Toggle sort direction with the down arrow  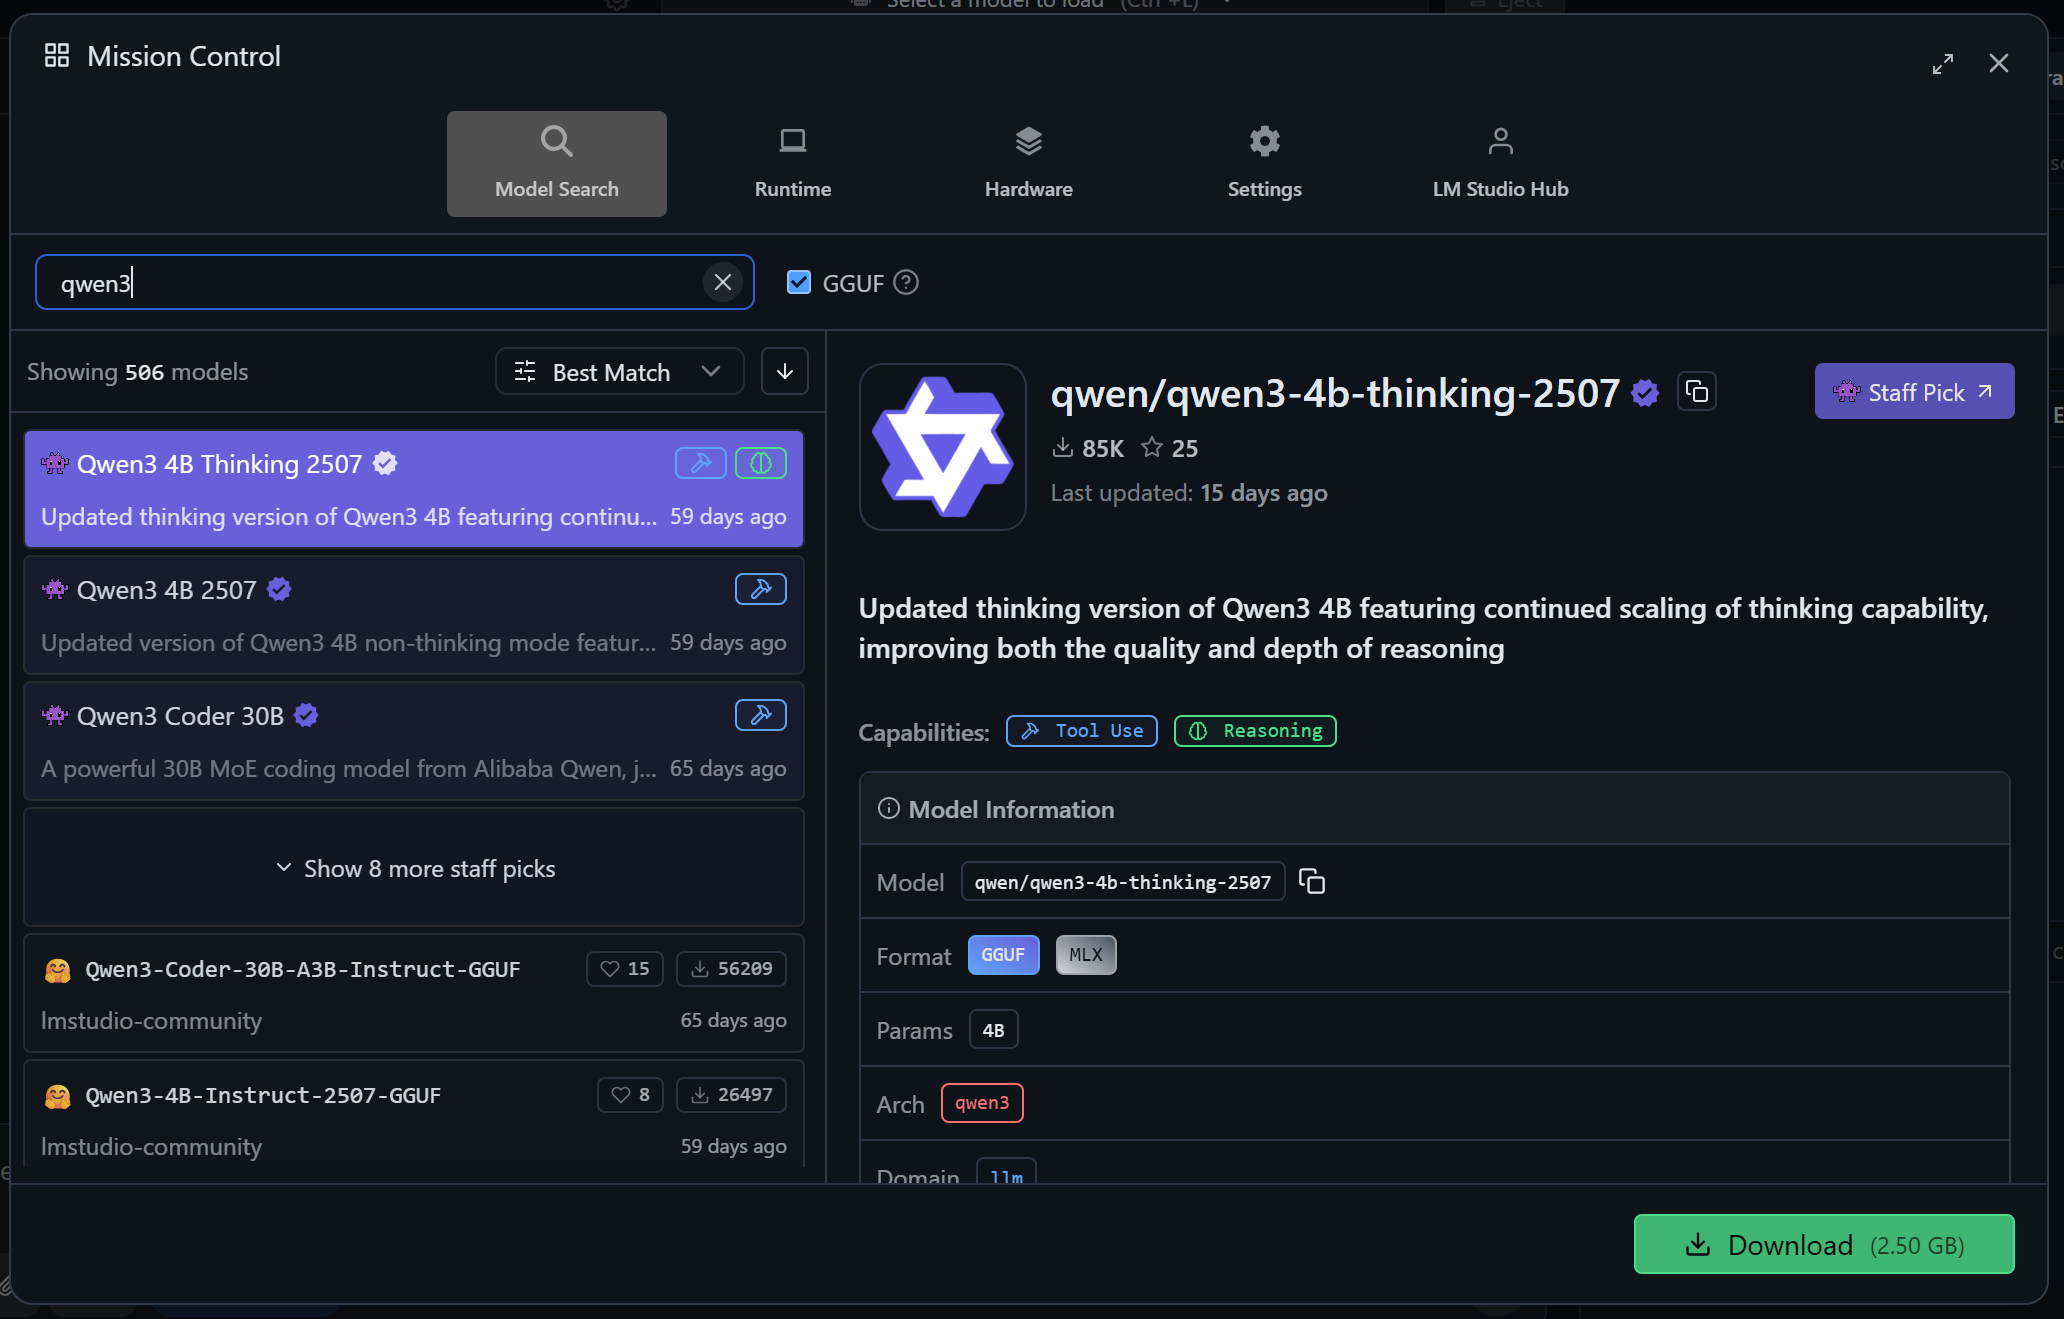784,371
